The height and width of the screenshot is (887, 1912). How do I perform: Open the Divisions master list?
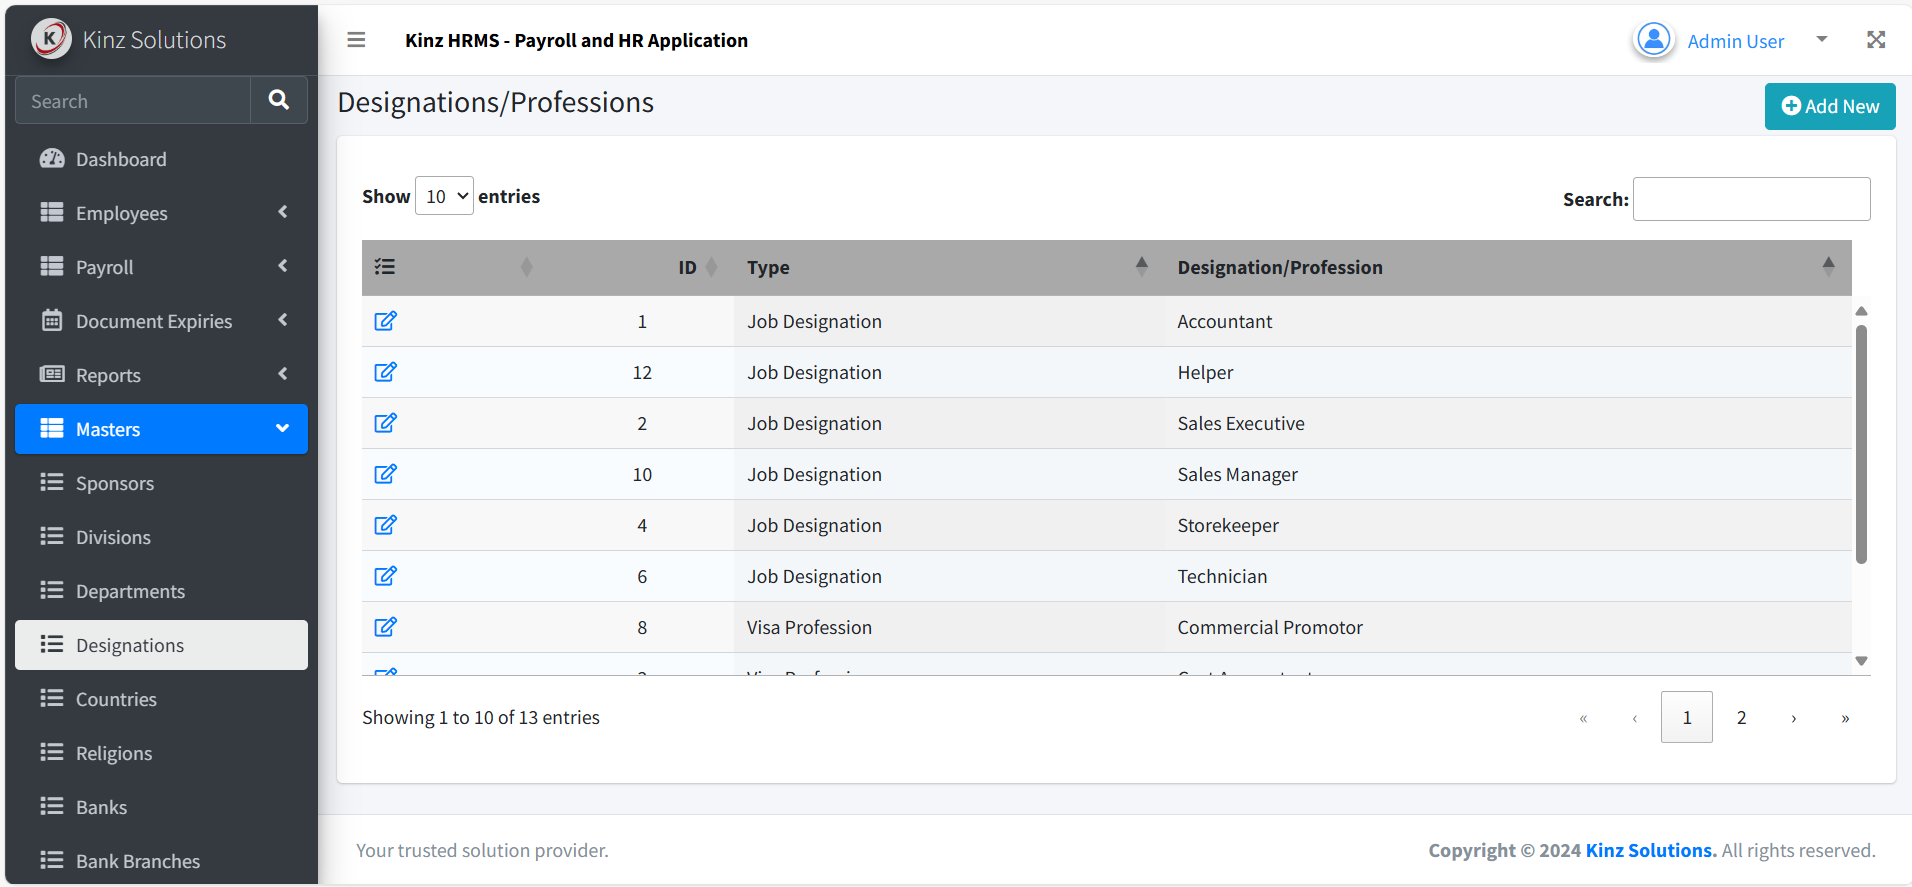(x=161, y=537)
